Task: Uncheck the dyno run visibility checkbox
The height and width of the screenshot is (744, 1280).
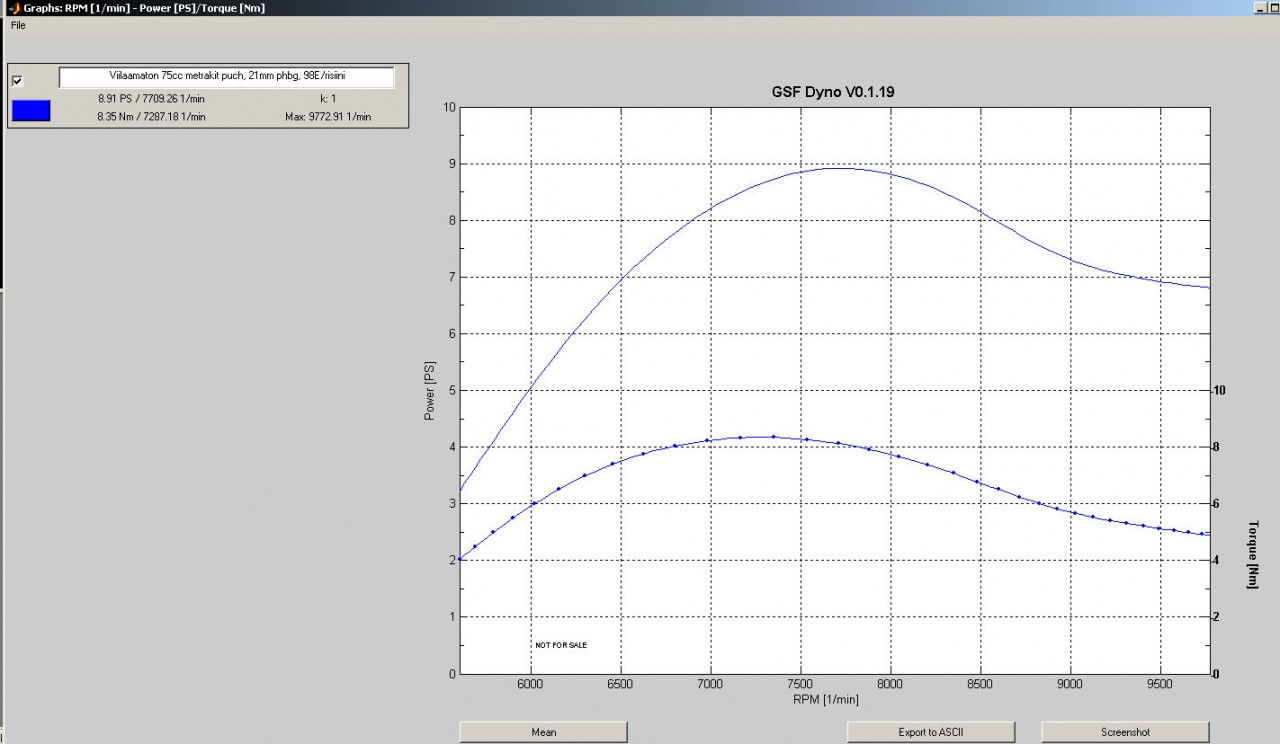Action: pos(17,81)
